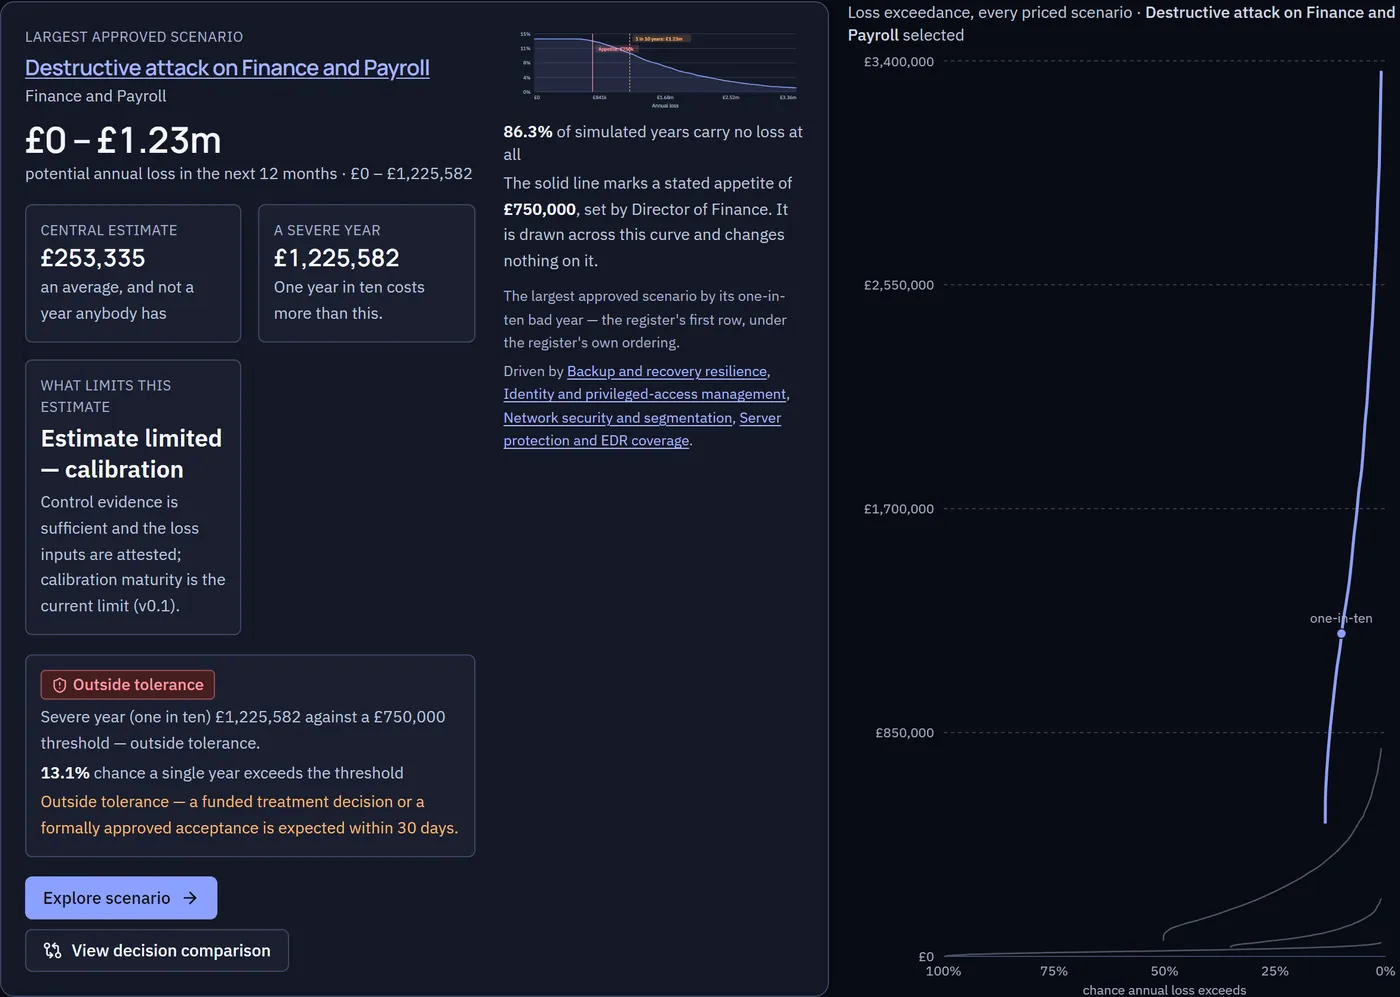The width and height of the screenshot is (1400, 997).
Task: Click the '25%' x-axis tick label
Action: tap(1275, 971)
